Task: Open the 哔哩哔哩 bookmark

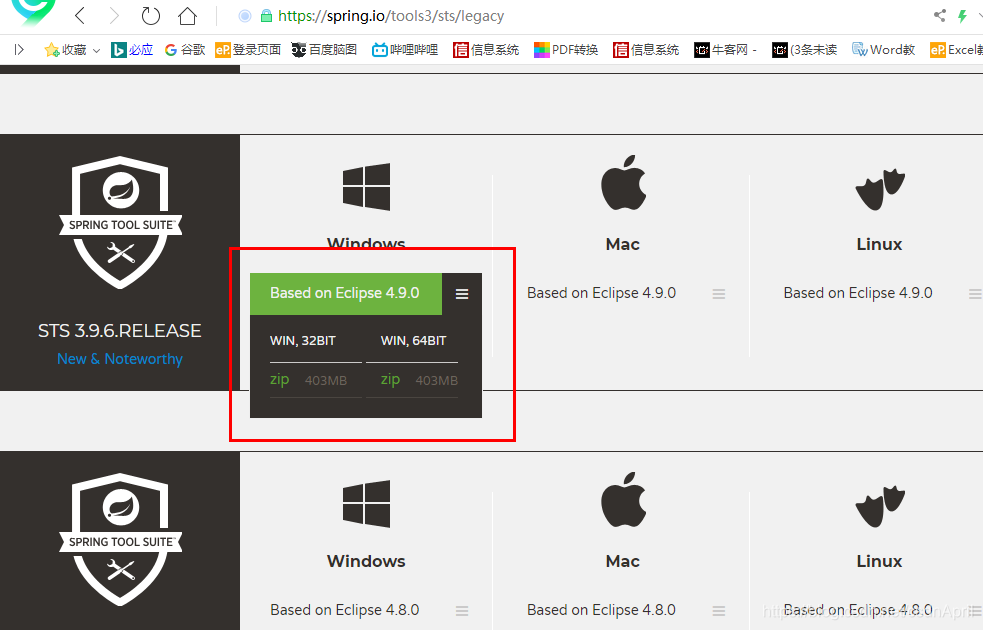Action: point(404,50)
